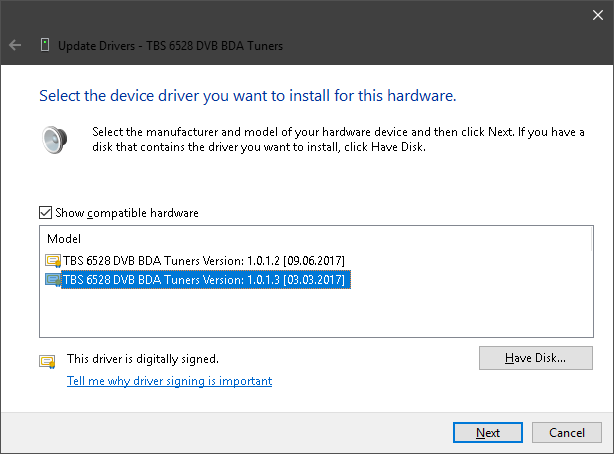Click the device icon beside Update Drivers title
Image resolution: width=614 pixels, height=454 pixels.
pyautogui.click(x=45, y=45)
